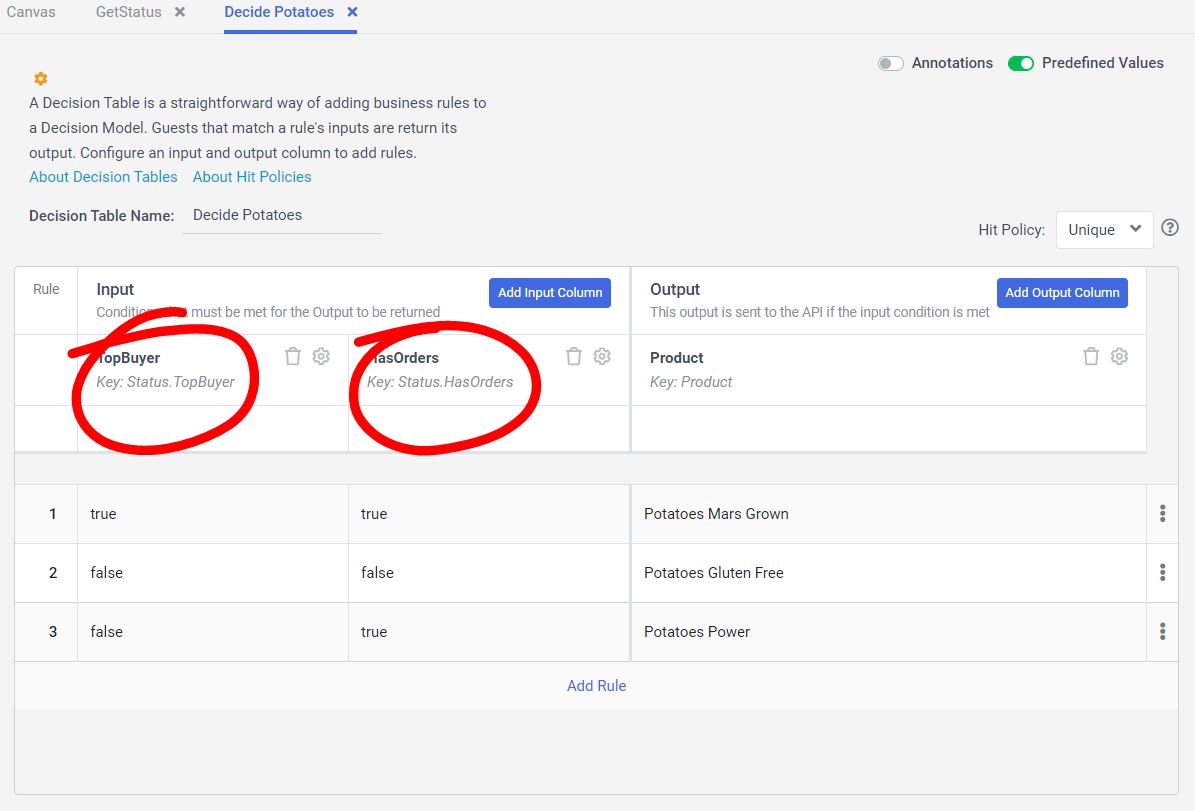Delete the Product output column
Image resolution: width=1195 pixels, height=811 pixels.
coord(1091,357)
